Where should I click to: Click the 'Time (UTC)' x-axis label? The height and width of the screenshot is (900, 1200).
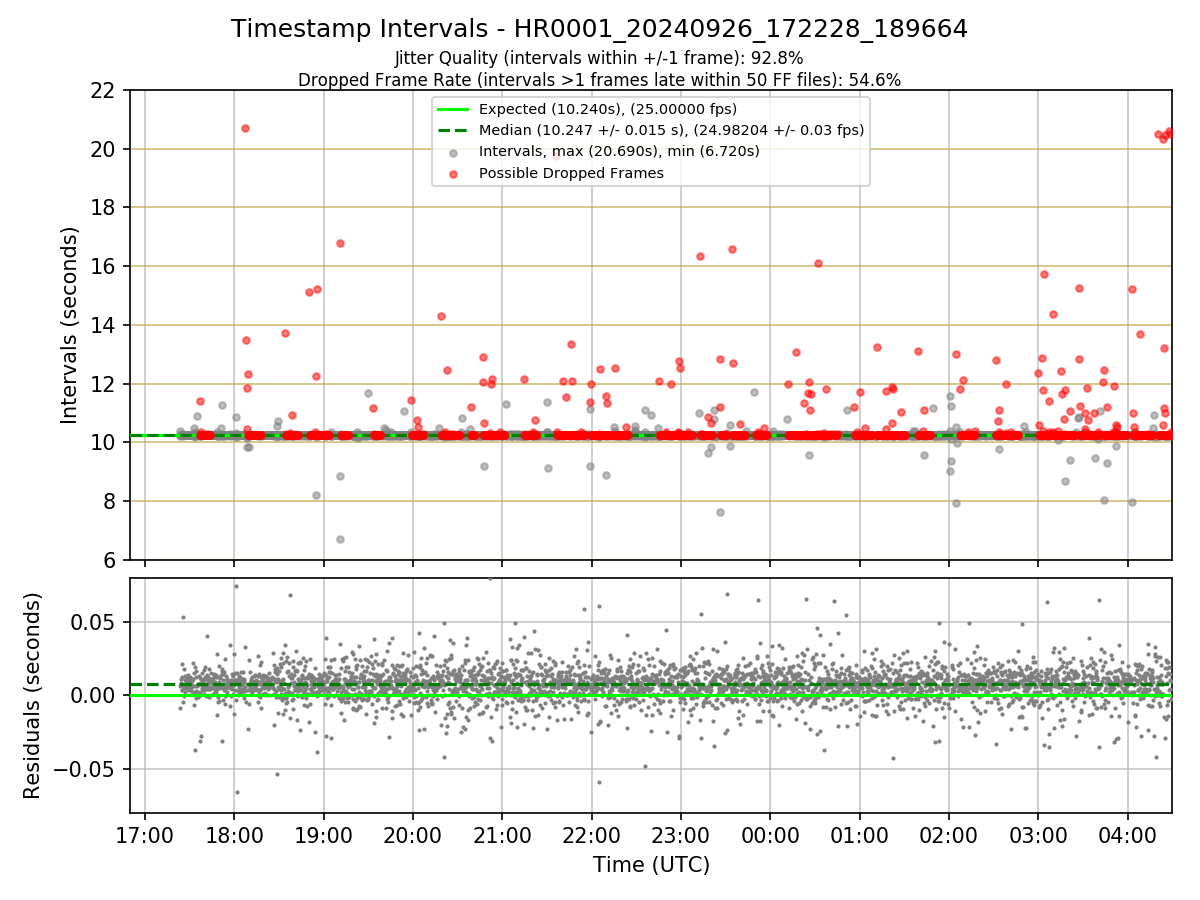tap(651, 865)
